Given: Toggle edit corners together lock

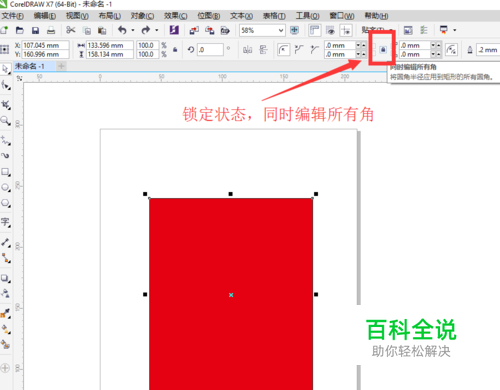Looking at the screenshot, I should coord(383,50).
